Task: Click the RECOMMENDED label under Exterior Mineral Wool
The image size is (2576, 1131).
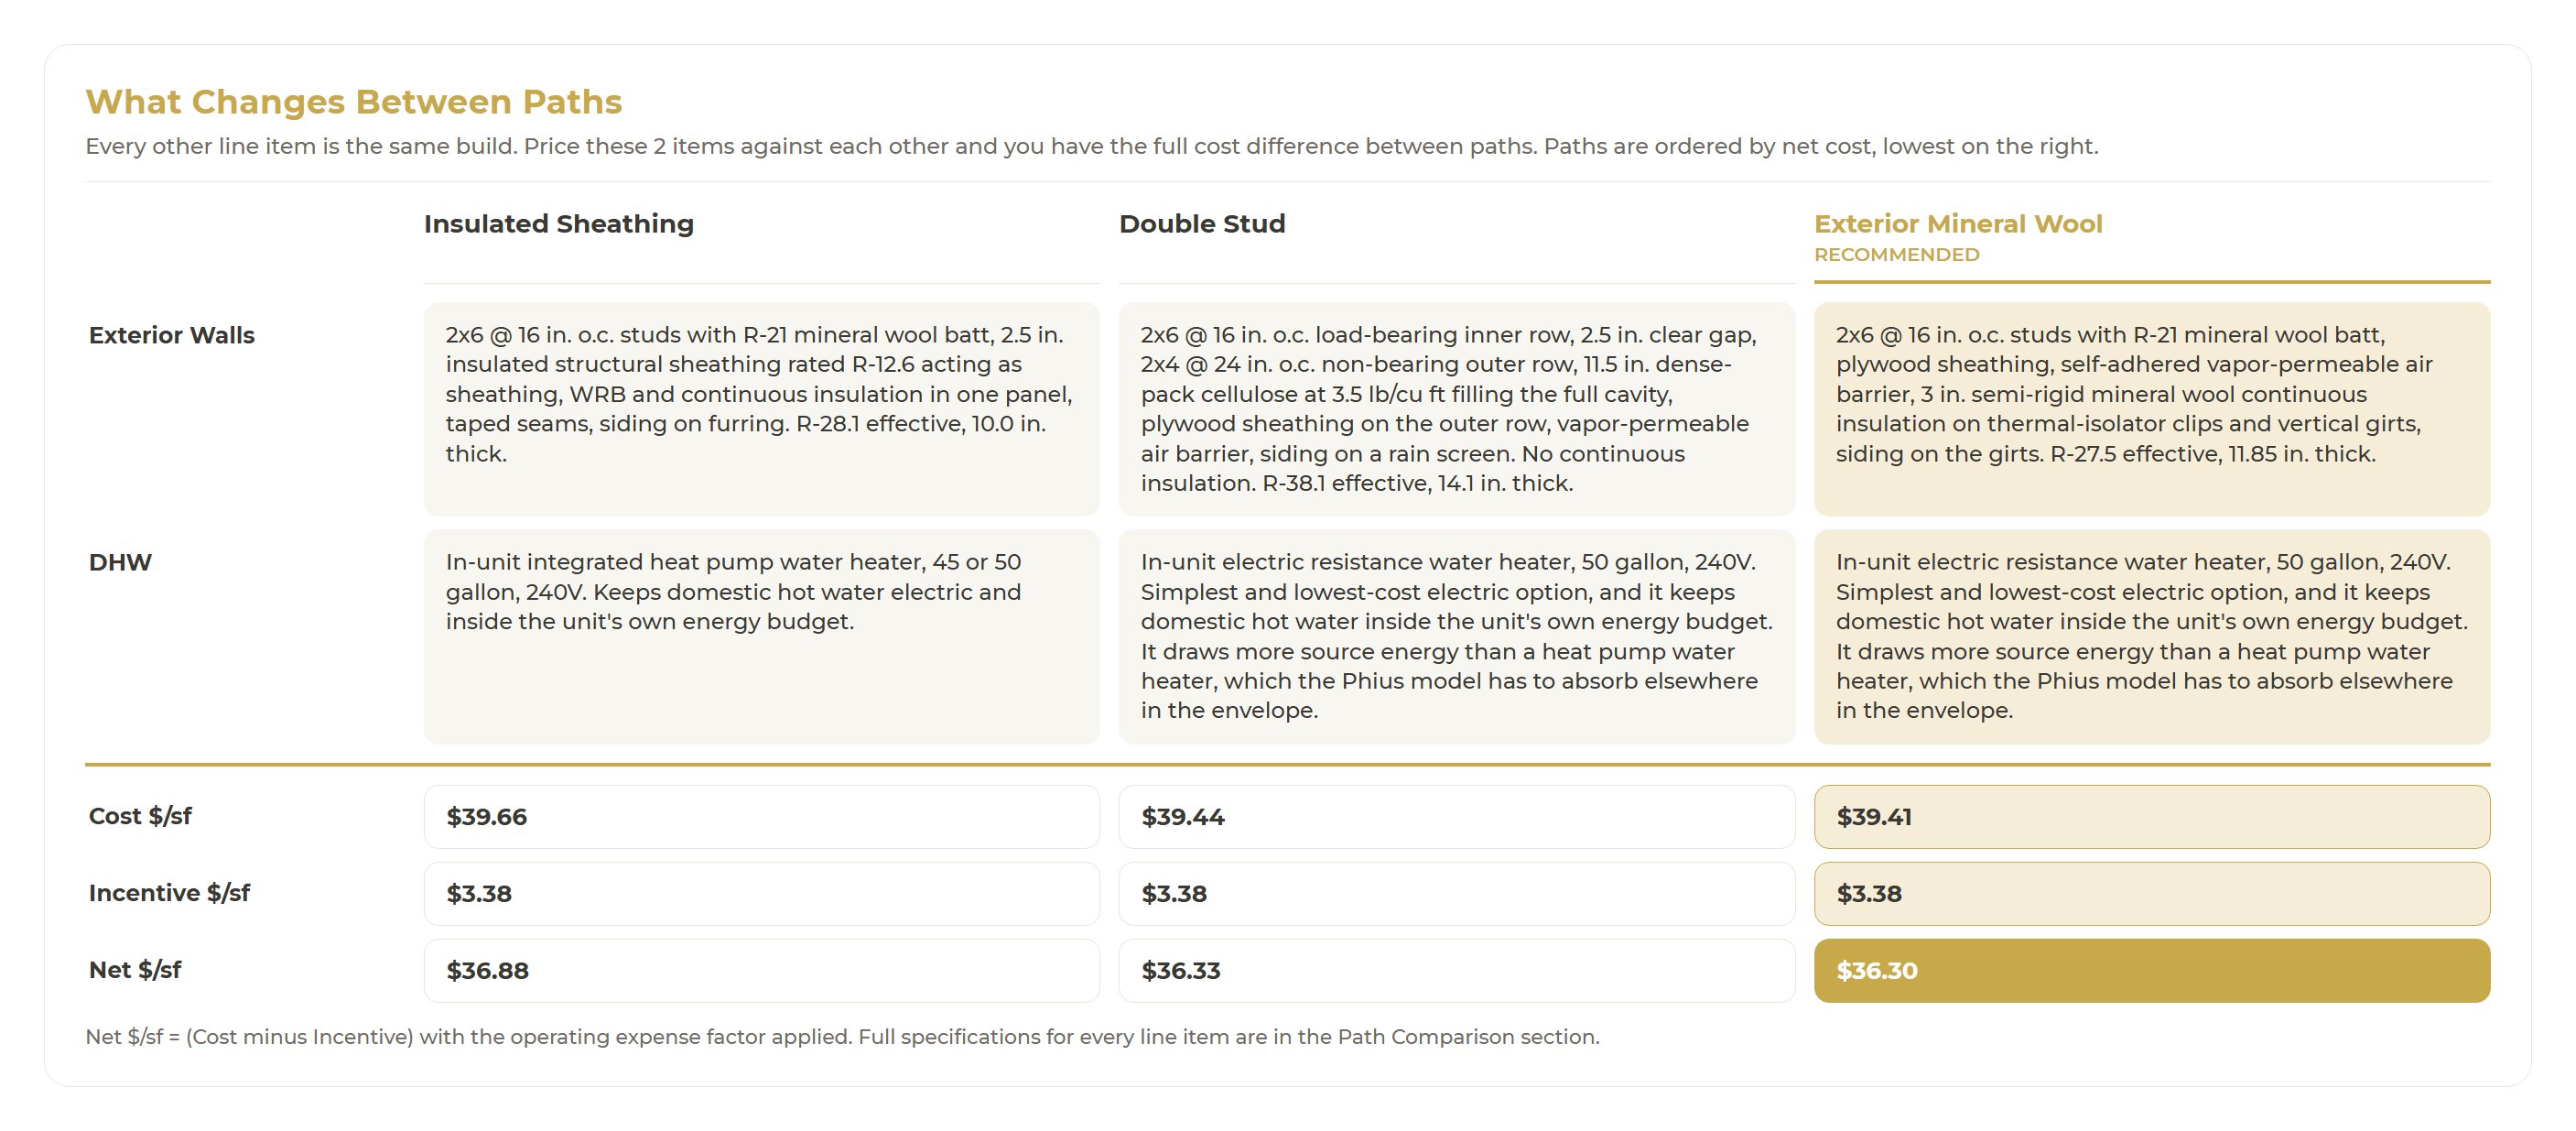Action: click(x=1896, y=255)
